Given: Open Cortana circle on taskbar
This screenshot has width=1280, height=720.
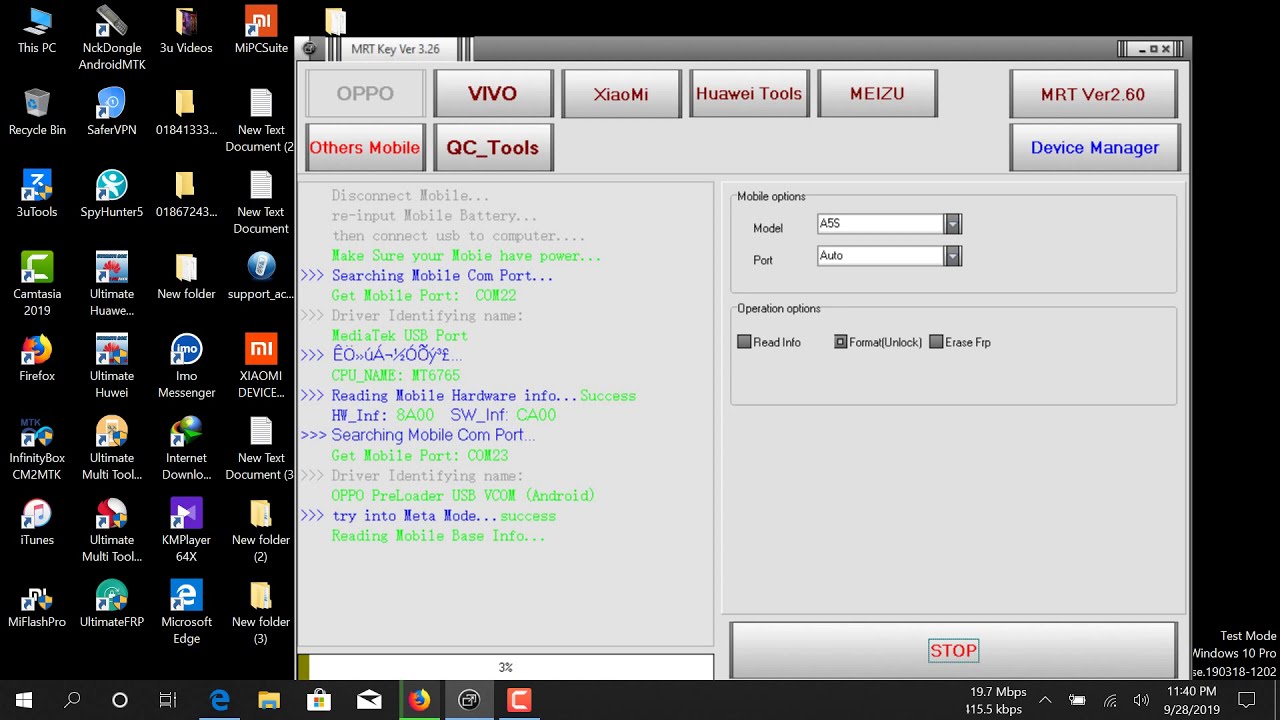Looking at the screenshot, I should pyautogui.click(x=120, y=700).
